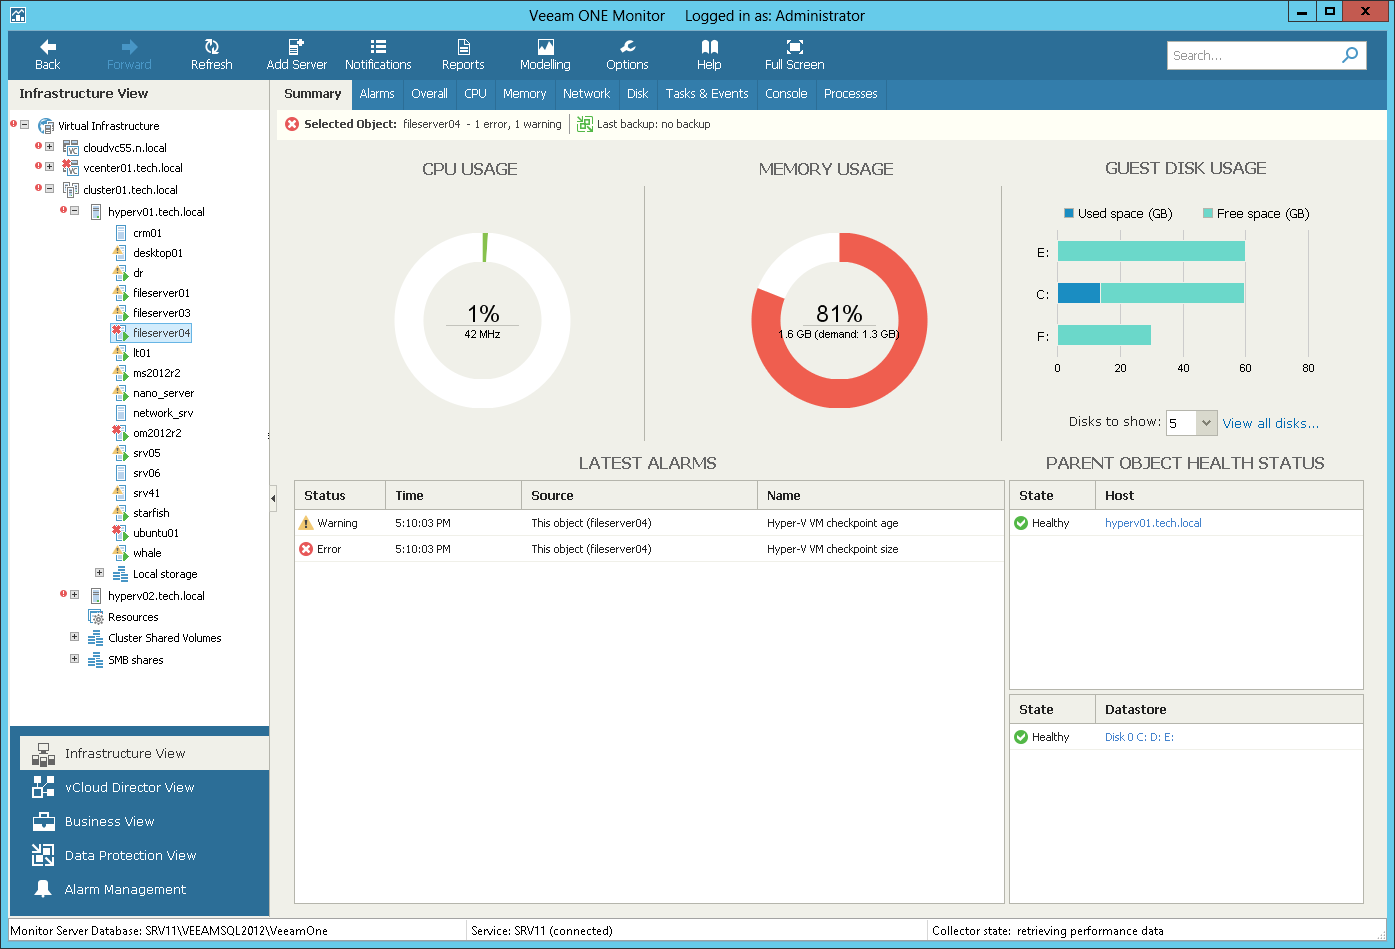Expand the cloudvc55.n.local node
This screenshot has width=1395, height=949.
(x=50, y=147)
